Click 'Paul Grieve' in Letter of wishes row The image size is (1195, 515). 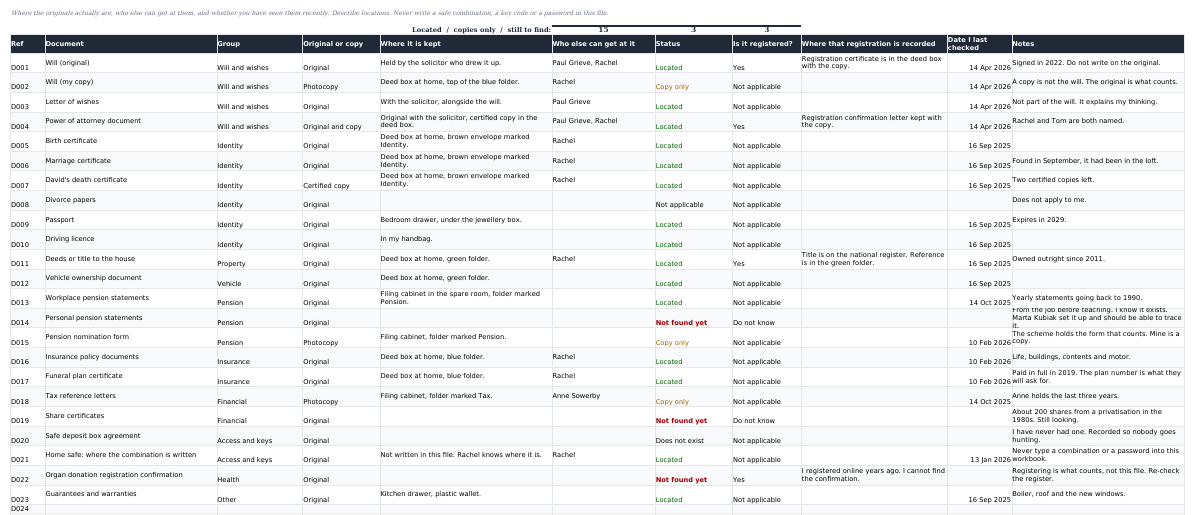[x=604, y=103]
